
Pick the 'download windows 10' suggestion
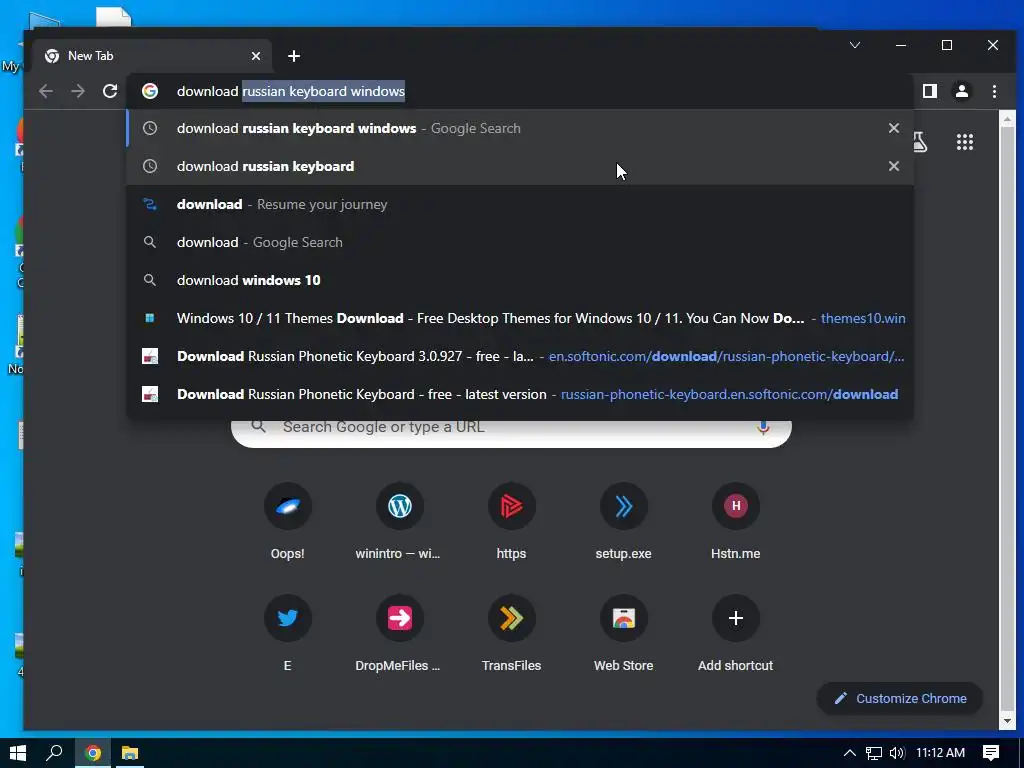tap(520, 280)
